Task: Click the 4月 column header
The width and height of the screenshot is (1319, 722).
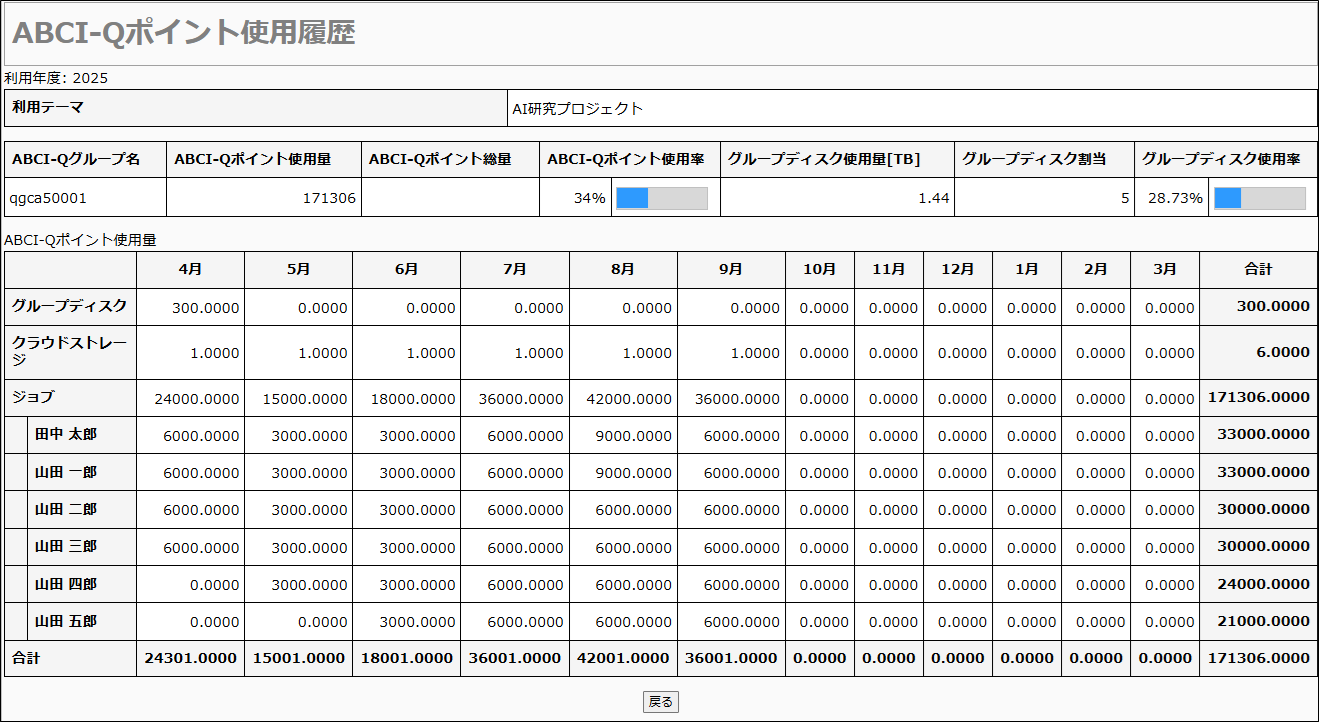Action: click(x=190, y=269)
